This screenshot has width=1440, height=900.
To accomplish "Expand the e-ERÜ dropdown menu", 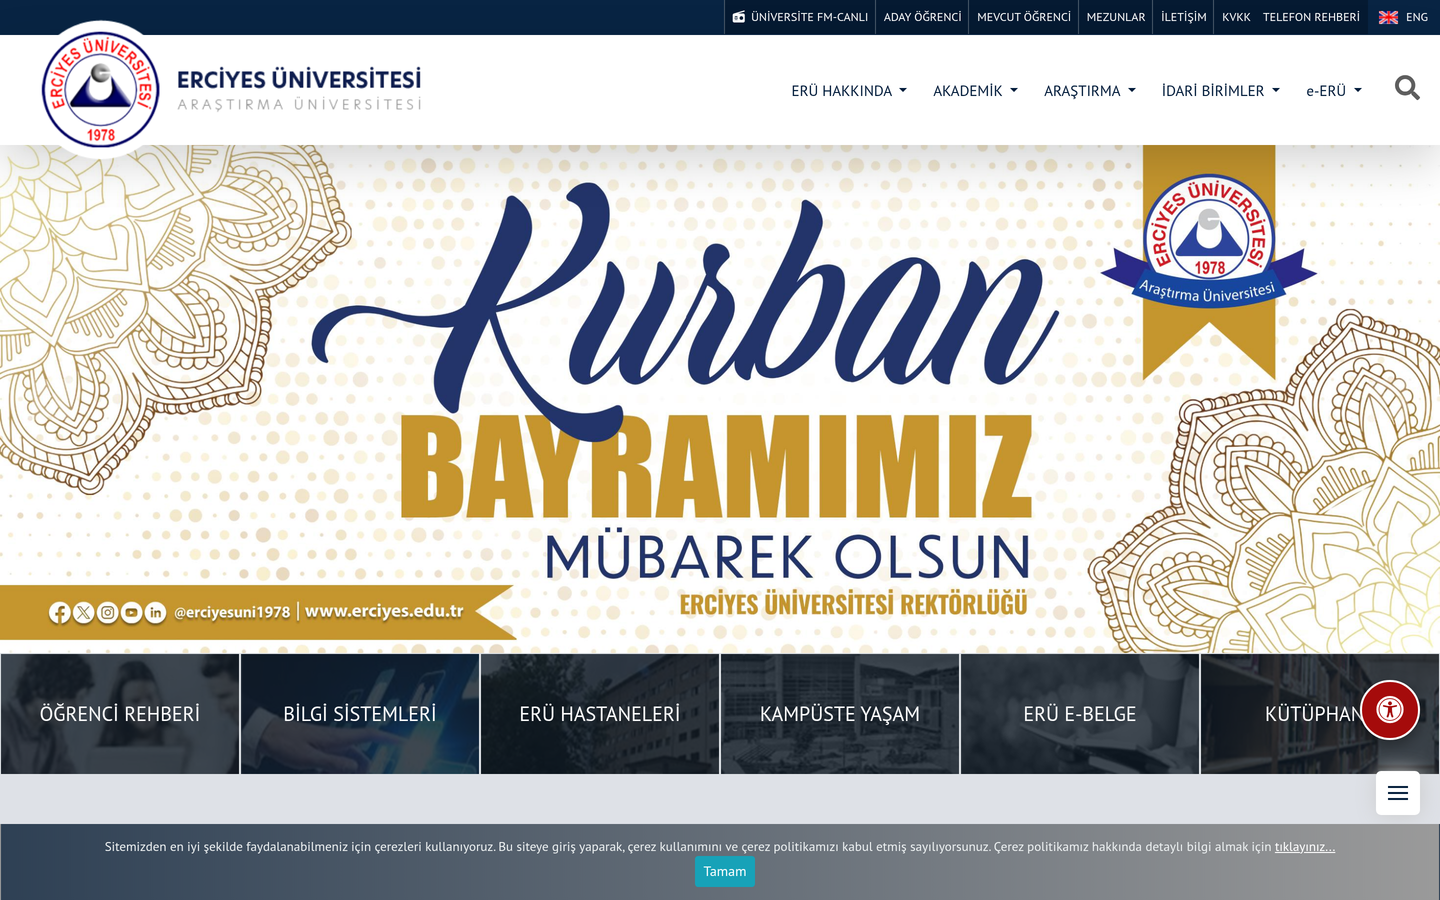I will [x=1334, y=90].
